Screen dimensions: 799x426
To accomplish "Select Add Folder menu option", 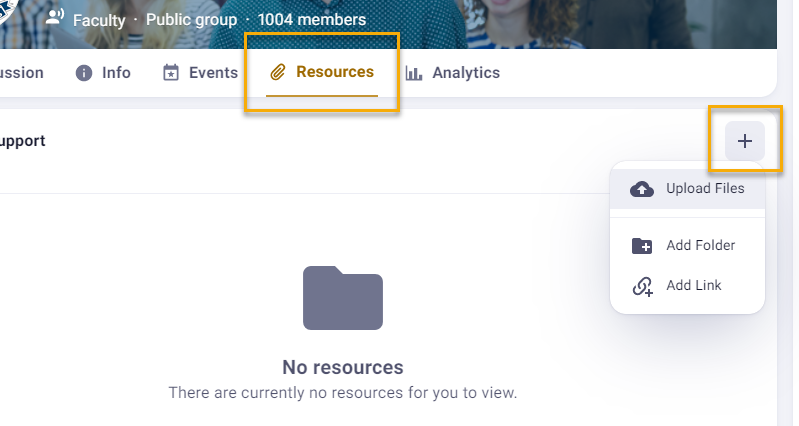I will (x=700, y=246).
